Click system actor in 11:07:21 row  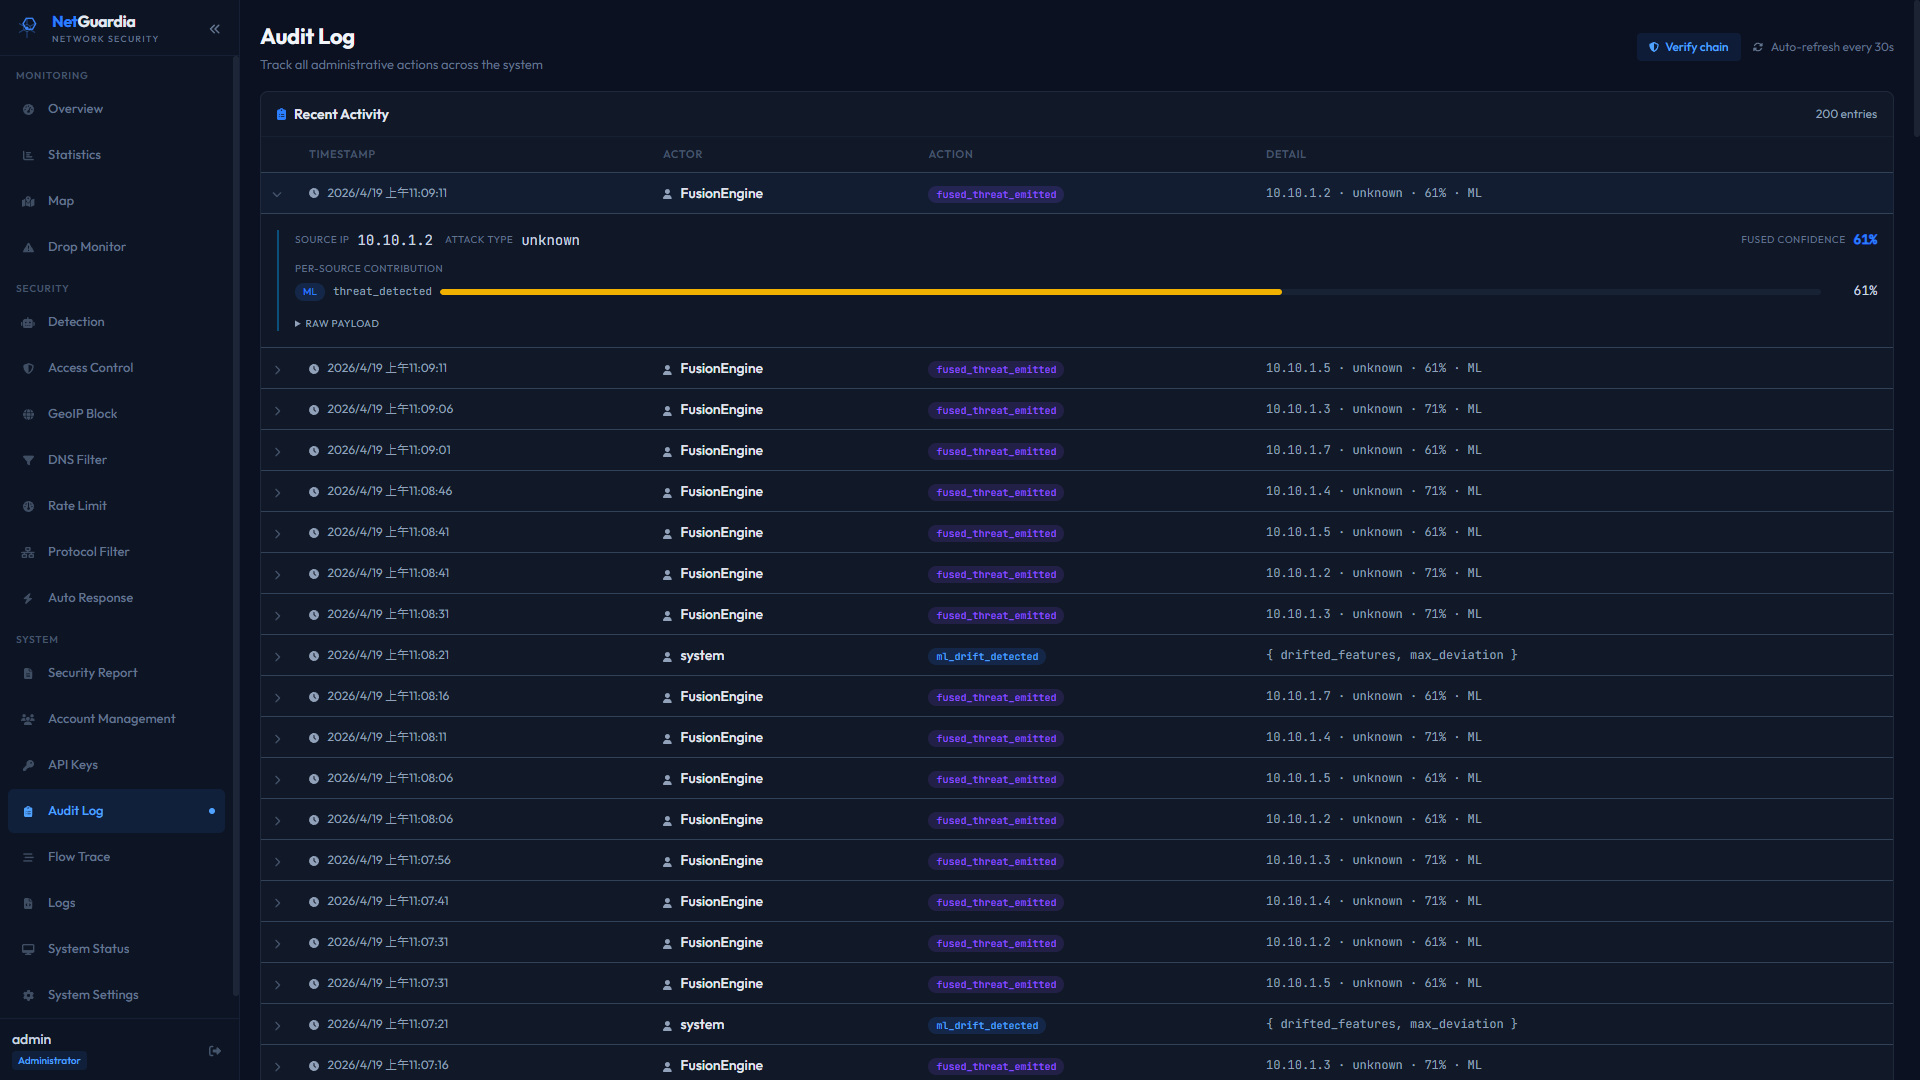[x=702, y=1025]
